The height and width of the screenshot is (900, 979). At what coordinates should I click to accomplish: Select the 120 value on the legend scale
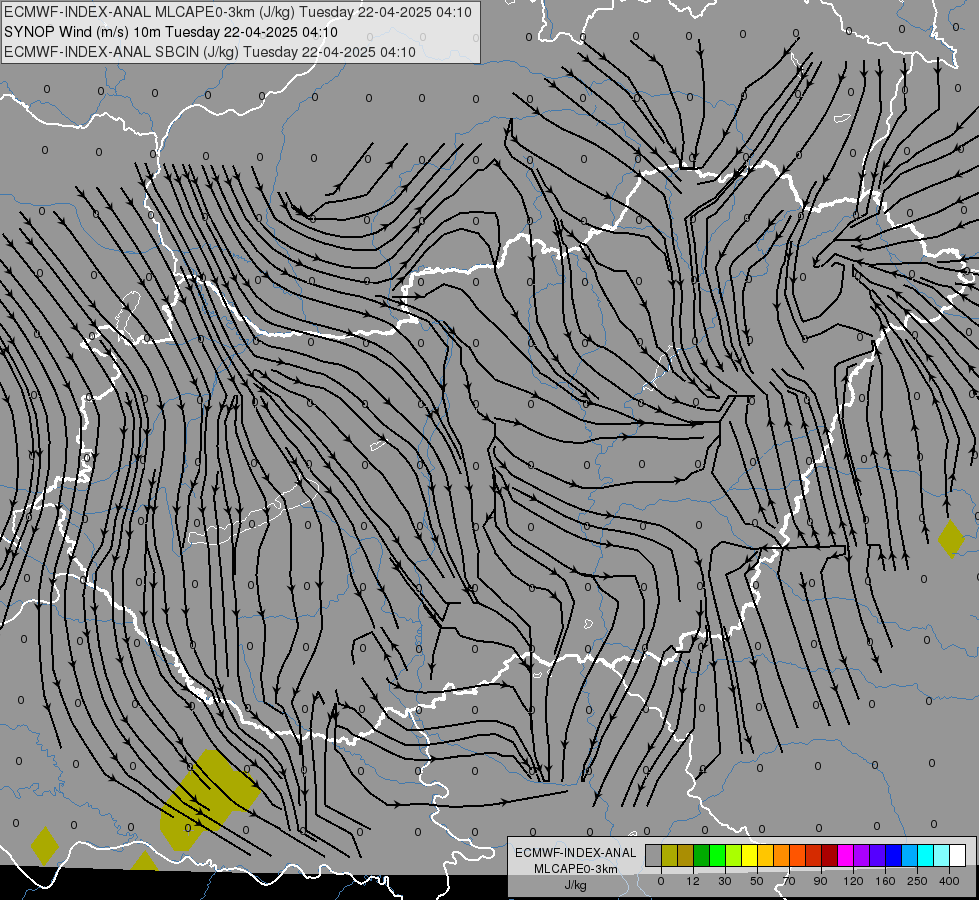click(854, 881)
